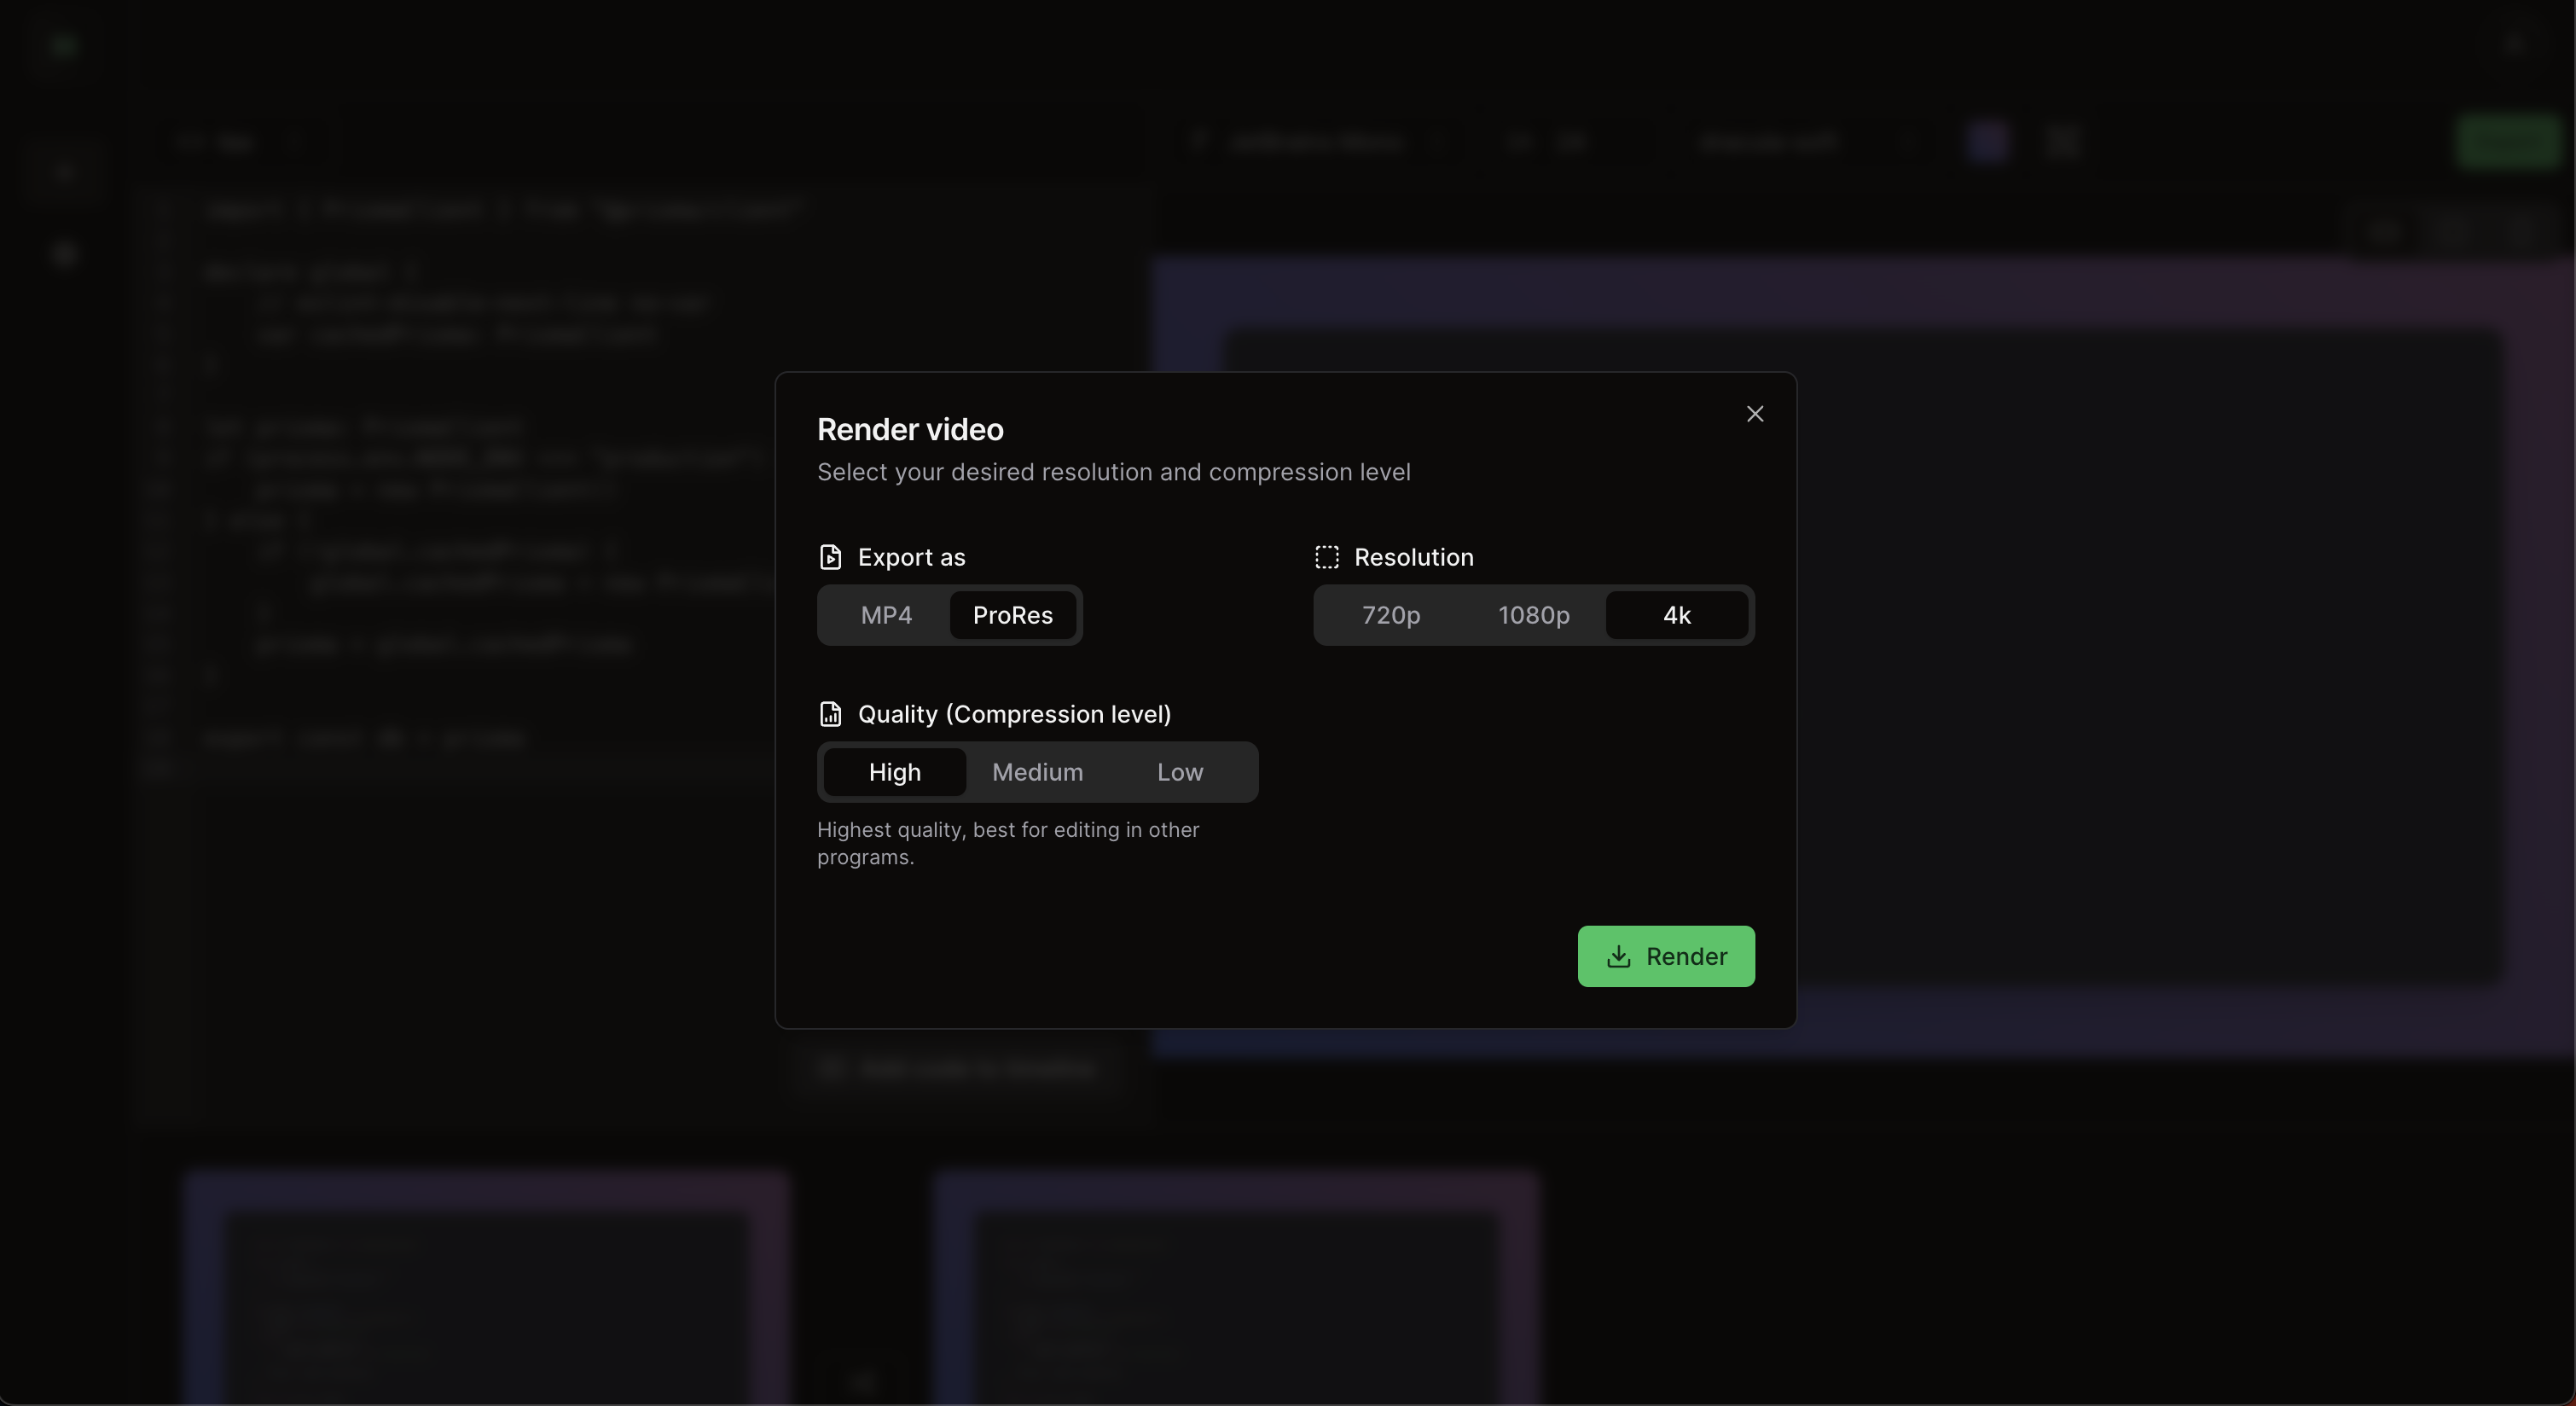This screenshot has width=2576, height=1406.
Task: Set quality to Medium
Action: [1037, 772]
